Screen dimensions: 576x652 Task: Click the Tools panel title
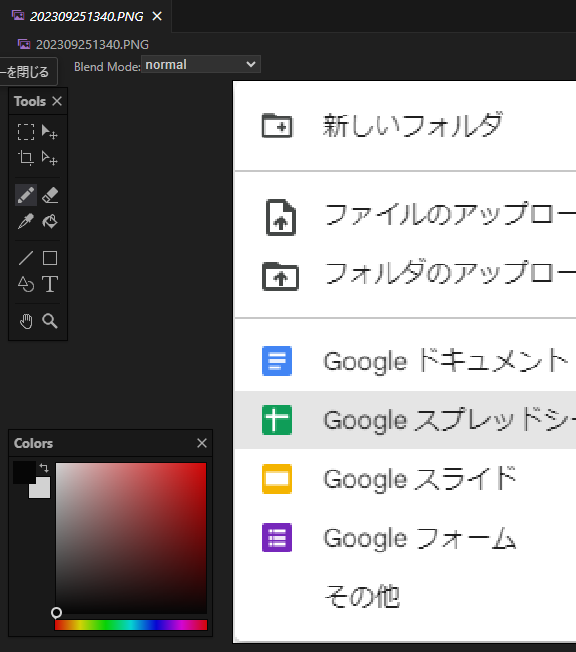coord(30,101)
